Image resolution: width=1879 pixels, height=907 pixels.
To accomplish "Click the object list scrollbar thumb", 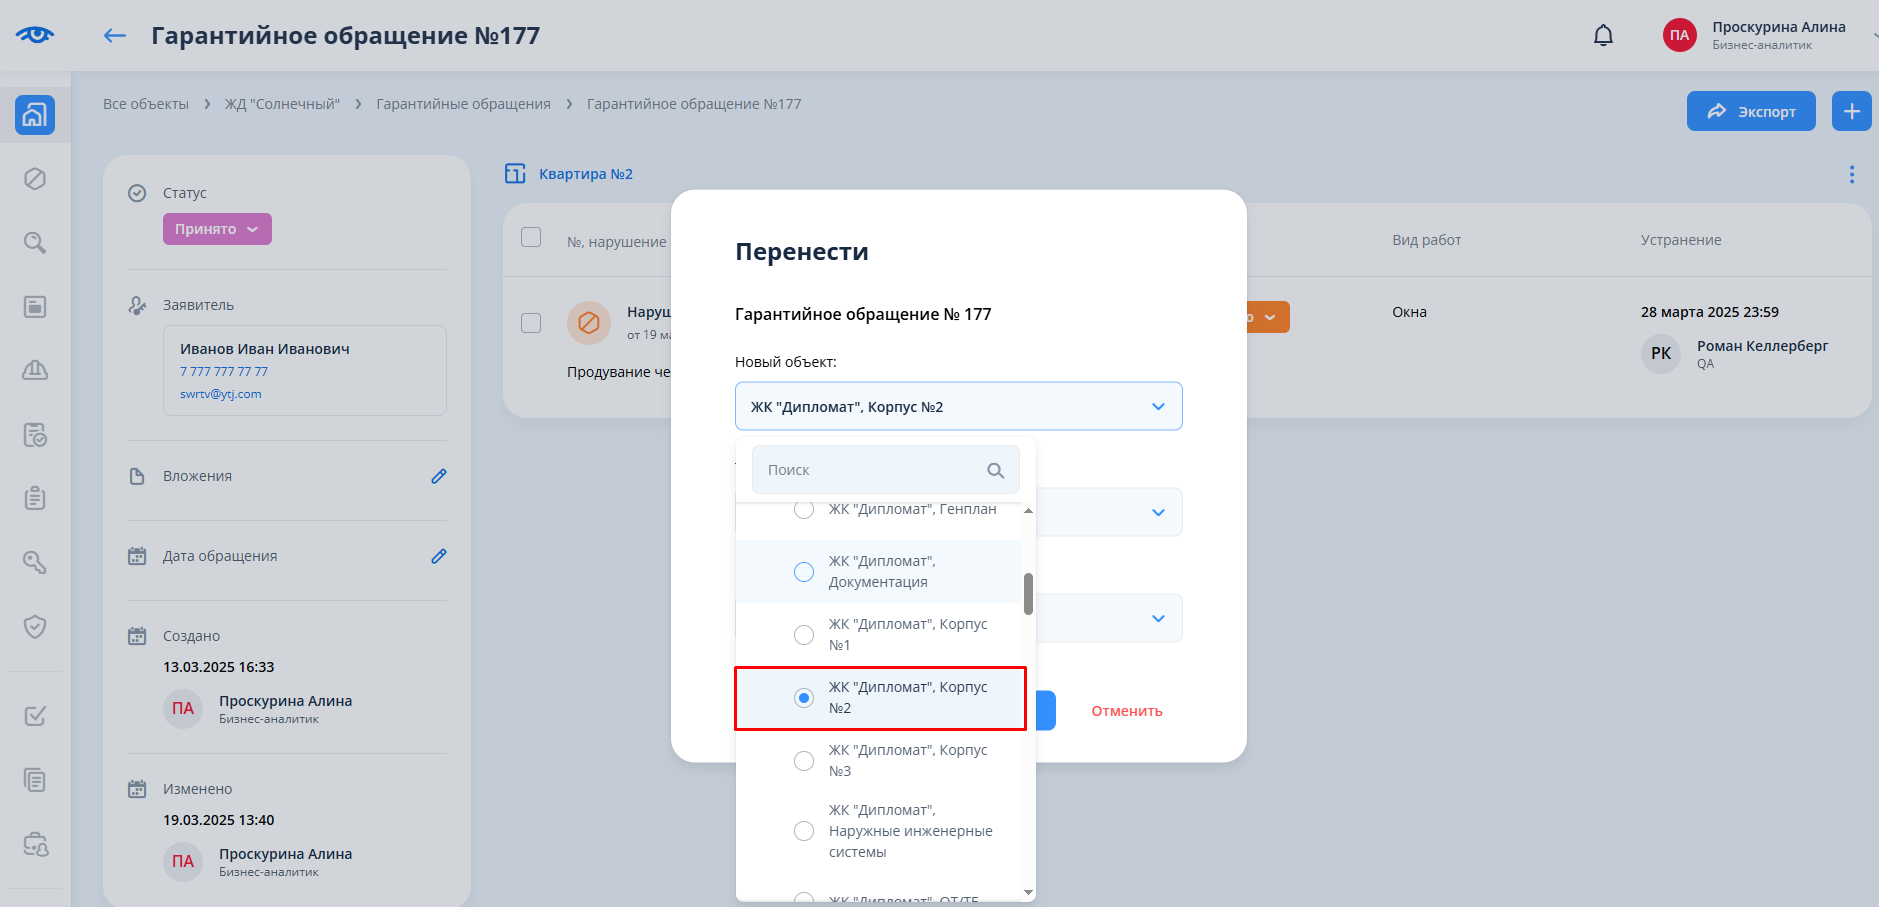I will coord(1028,594).
